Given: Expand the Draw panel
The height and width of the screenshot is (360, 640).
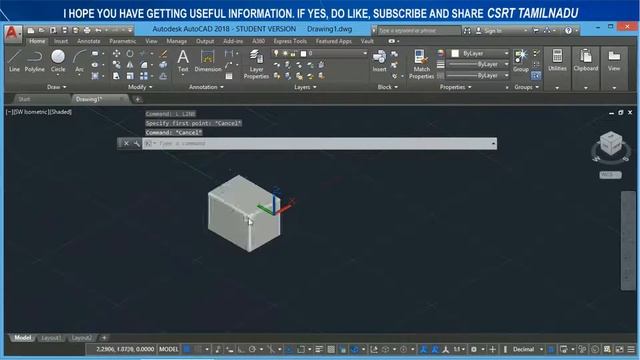Looking at the screenshot, I should (x=56, y=87).
